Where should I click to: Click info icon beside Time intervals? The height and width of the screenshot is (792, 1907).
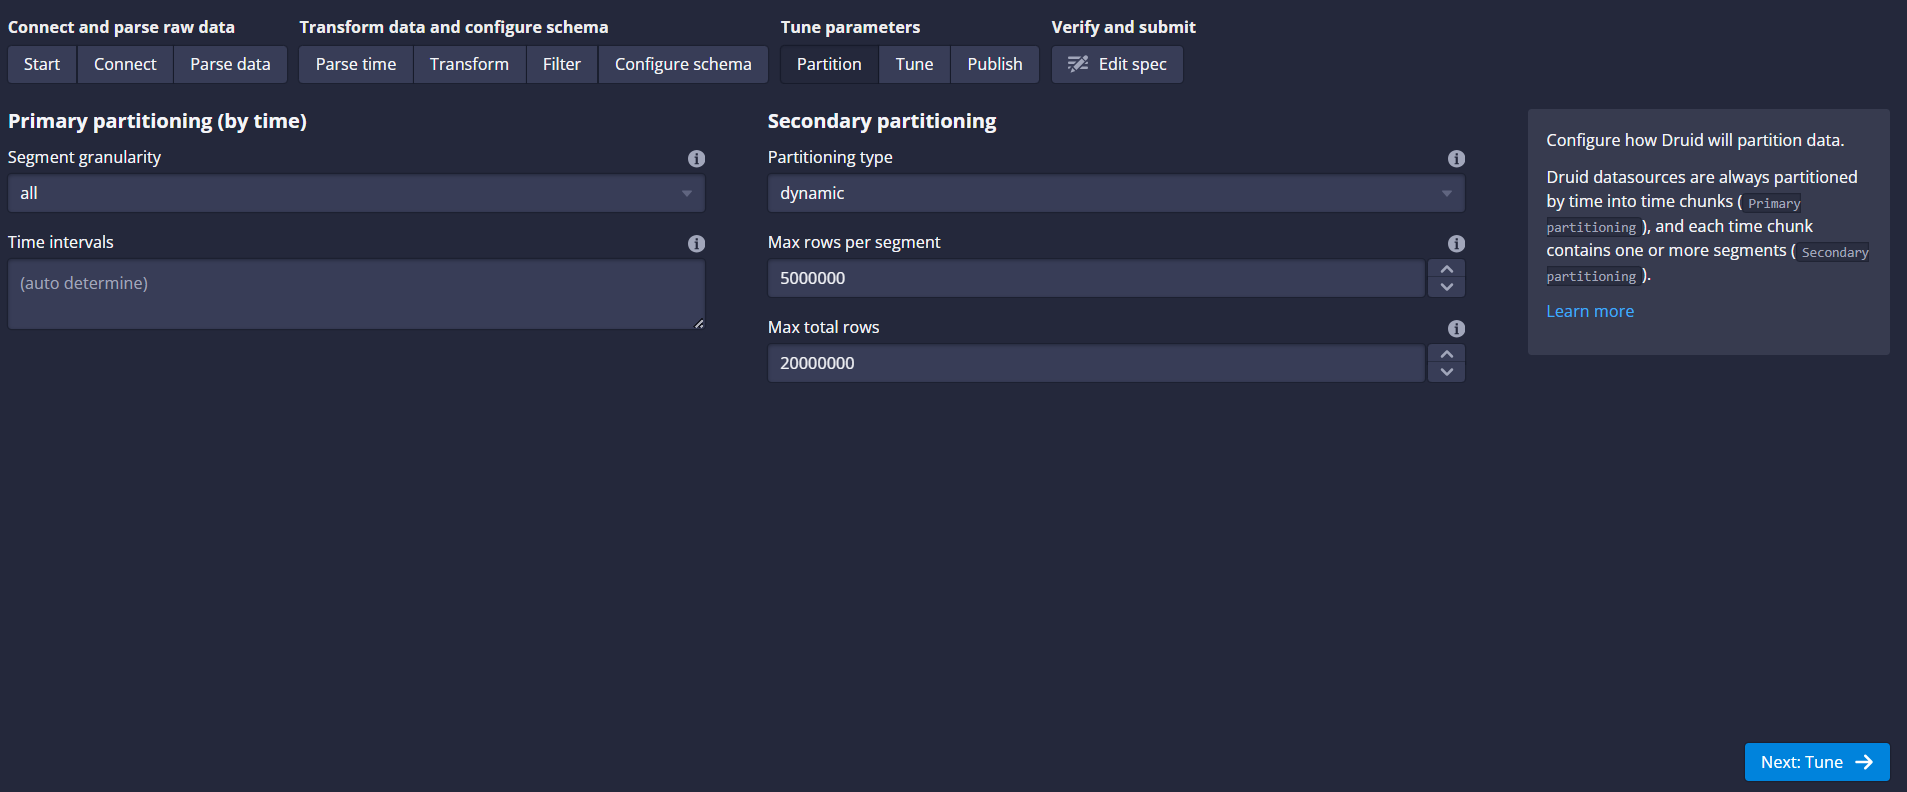tap(696, 244)
